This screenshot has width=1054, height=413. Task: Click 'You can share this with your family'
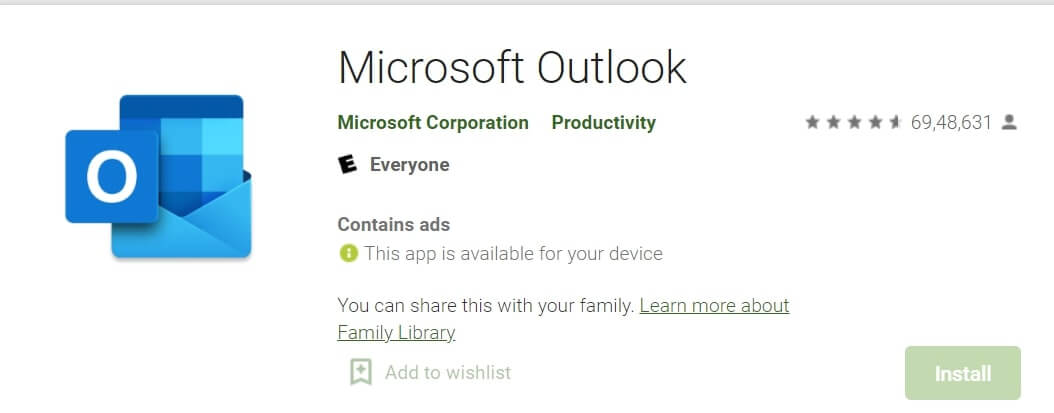pyautogui.click(x=485, y=306)
